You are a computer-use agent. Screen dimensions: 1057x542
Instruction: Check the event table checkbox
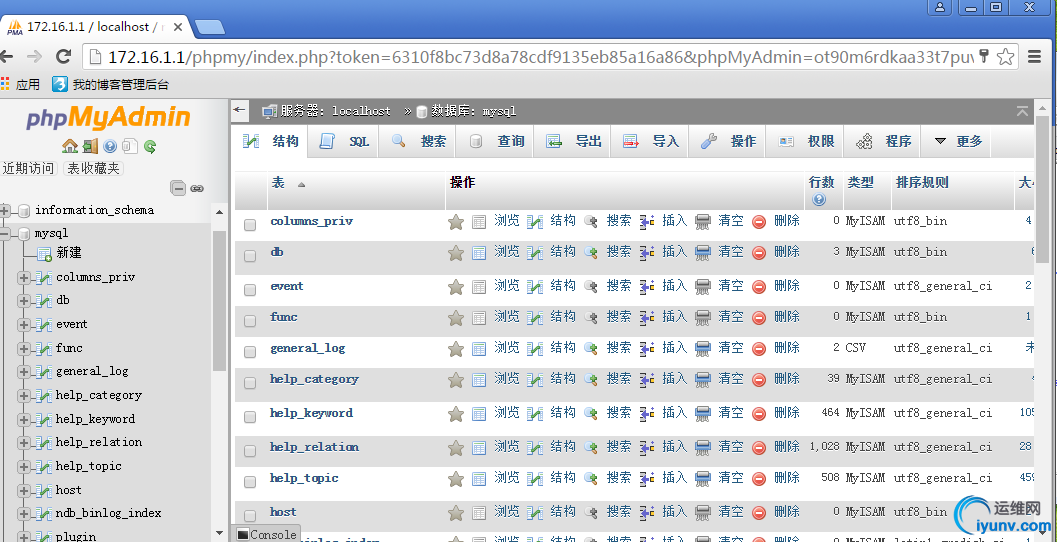pos(250,290)
